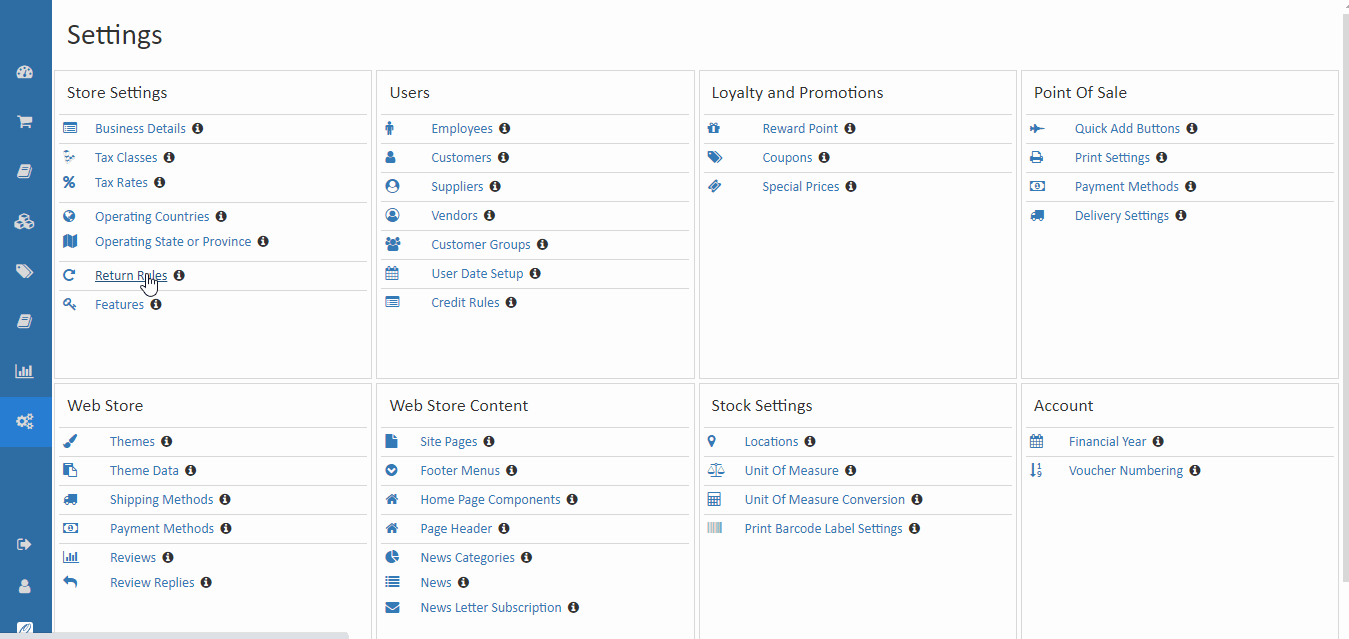Open the Tax Rates settings
1349x639 pixels.
click(x=120, y=182)
